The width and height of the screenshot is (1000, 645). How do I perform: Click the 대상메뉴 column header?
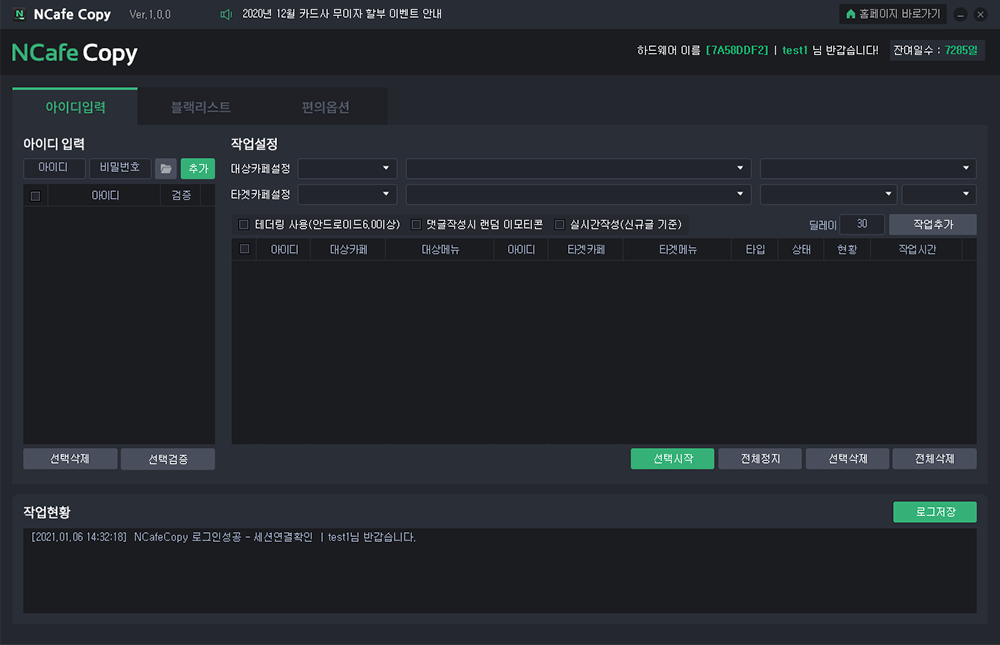pyautogui.click(x=440, y=249)
